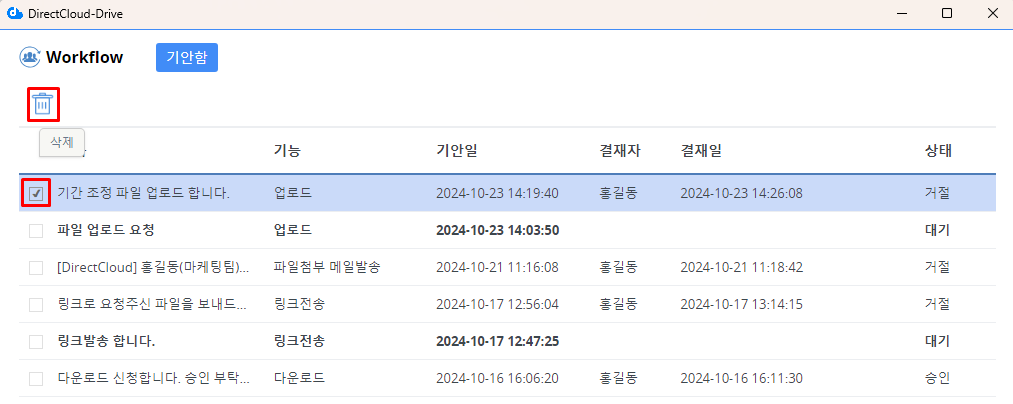This screenshot has width=1013, height=404.
Task: Tick checkbox for 링크로 요청주신 파일 row
Action: 36,304
